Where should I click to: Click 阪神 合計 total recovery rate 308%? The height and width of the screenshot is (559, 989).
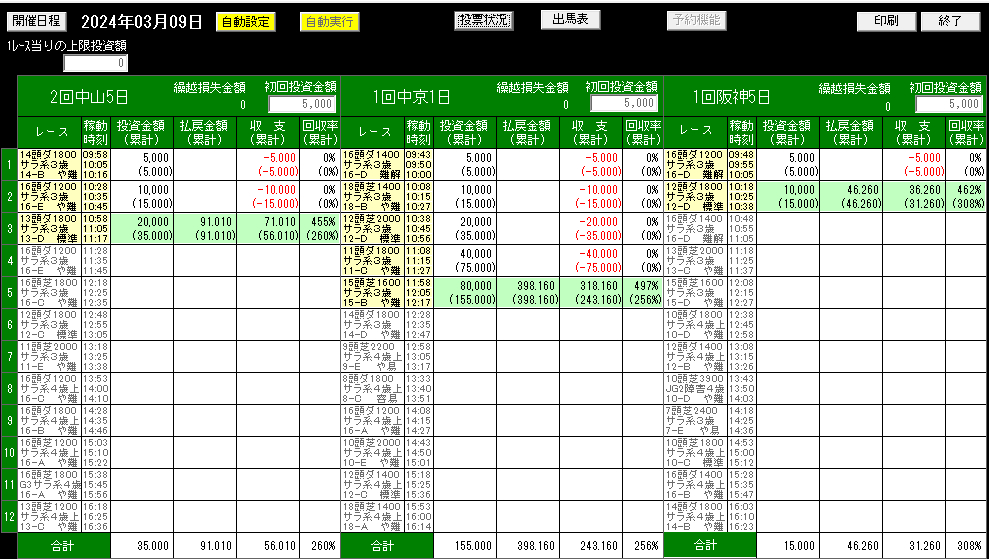[x=966, y=546]
